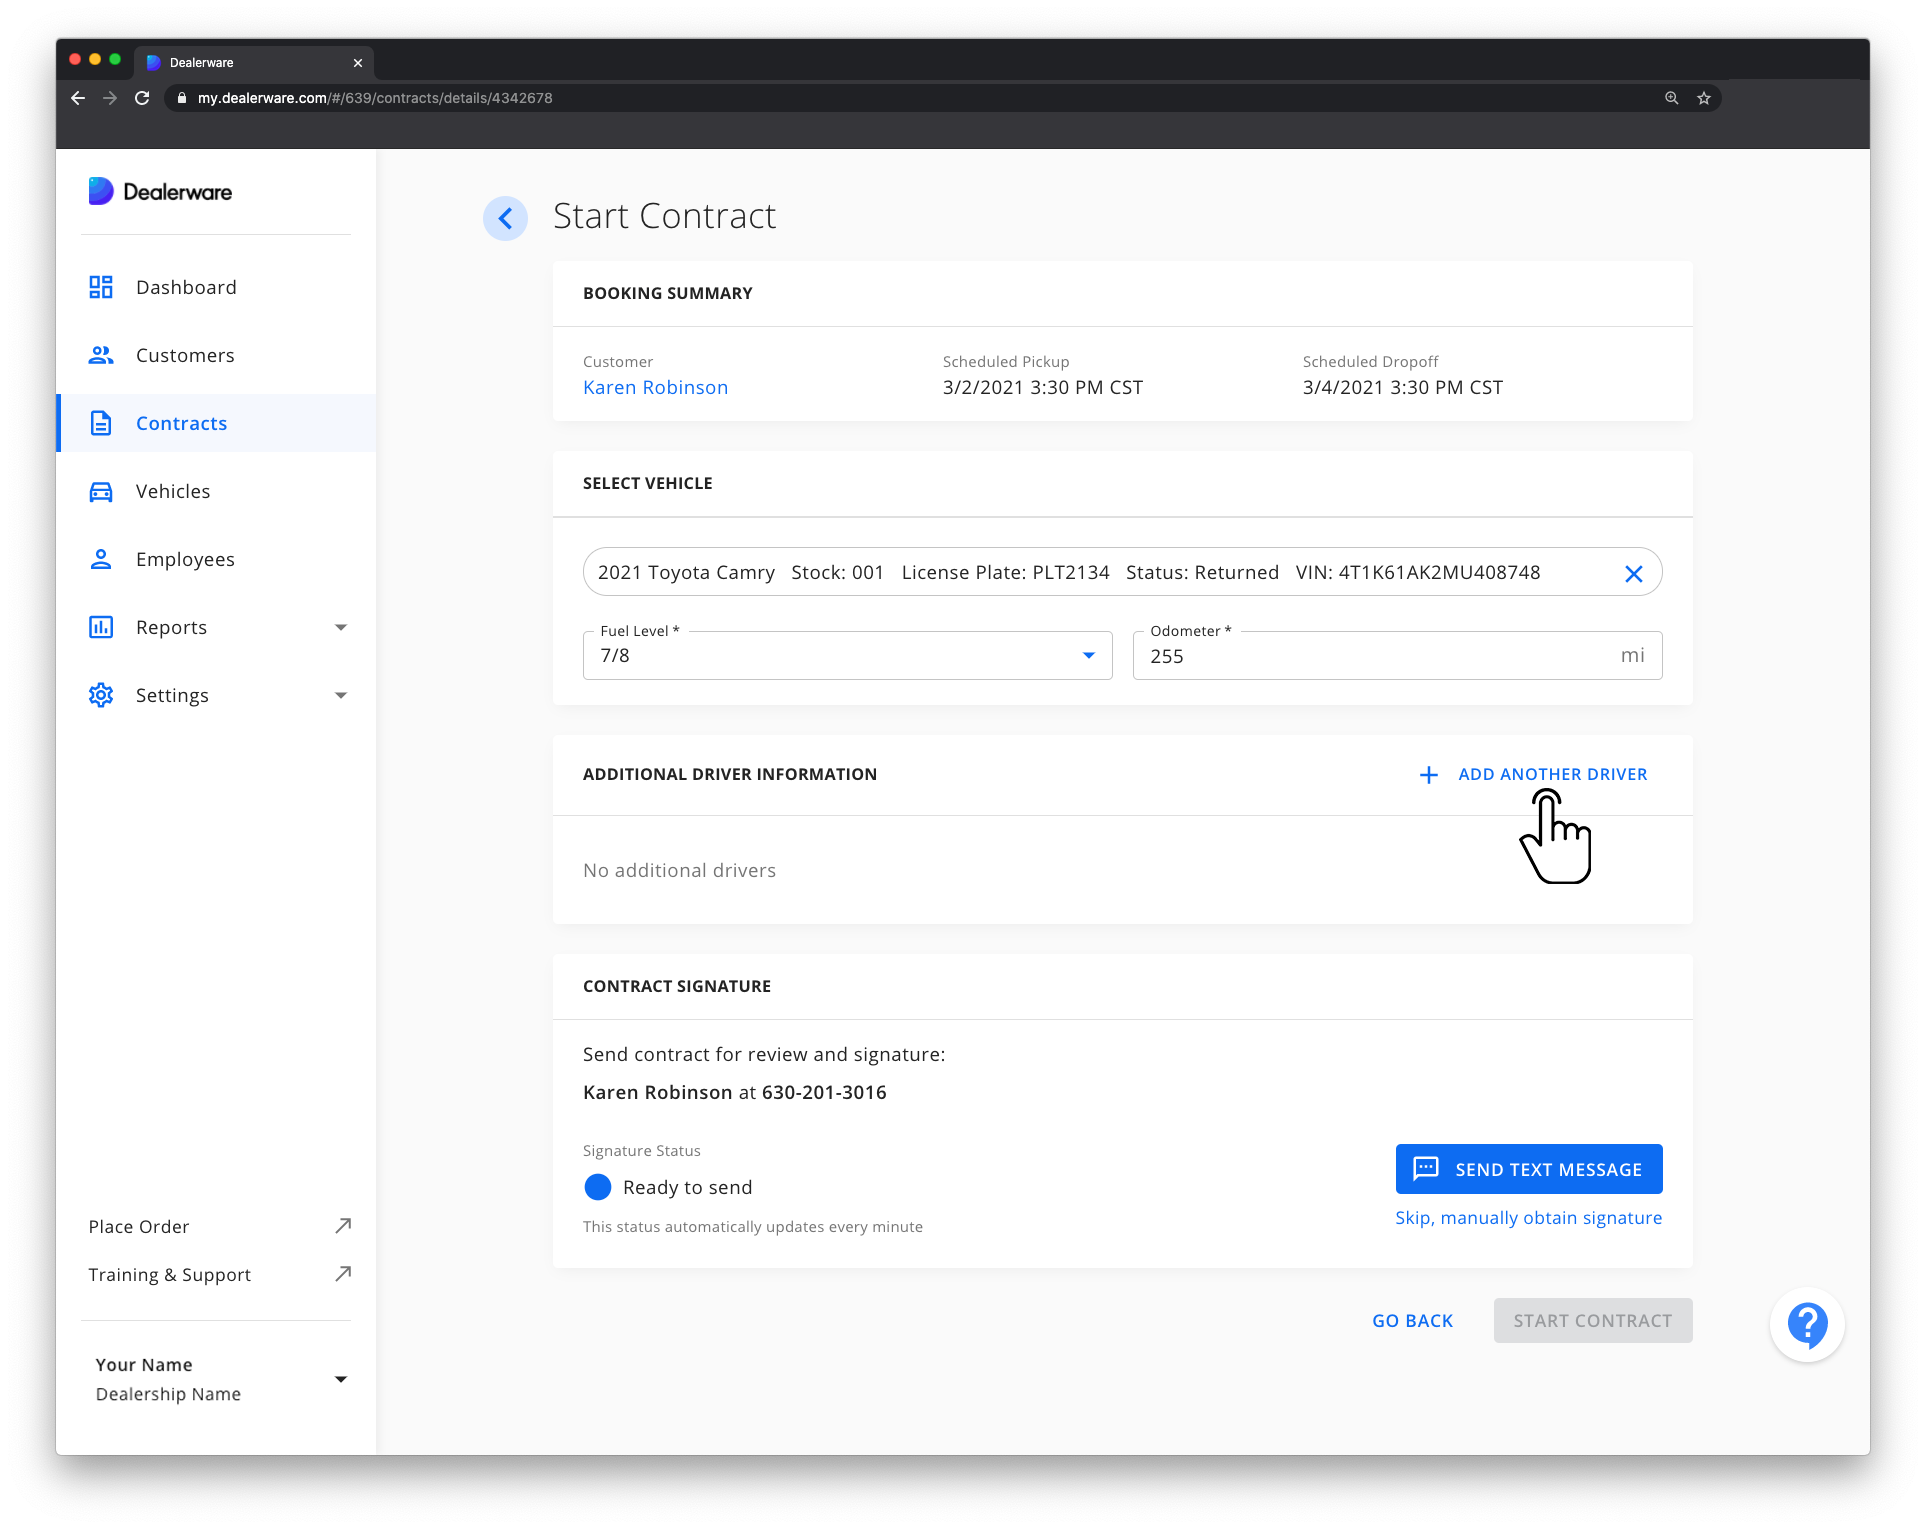Open Training & Support link

tap(170, 1274)
